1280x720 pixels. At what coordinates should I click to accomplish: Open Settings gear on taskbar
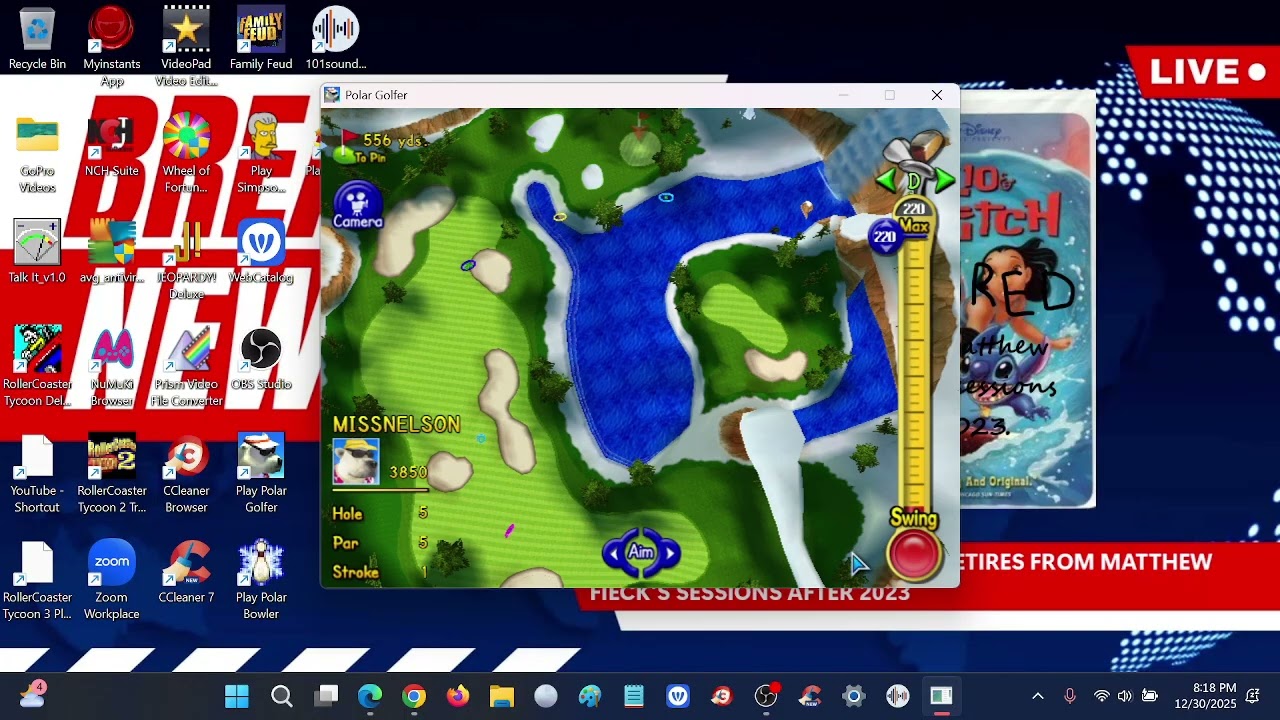853,696
